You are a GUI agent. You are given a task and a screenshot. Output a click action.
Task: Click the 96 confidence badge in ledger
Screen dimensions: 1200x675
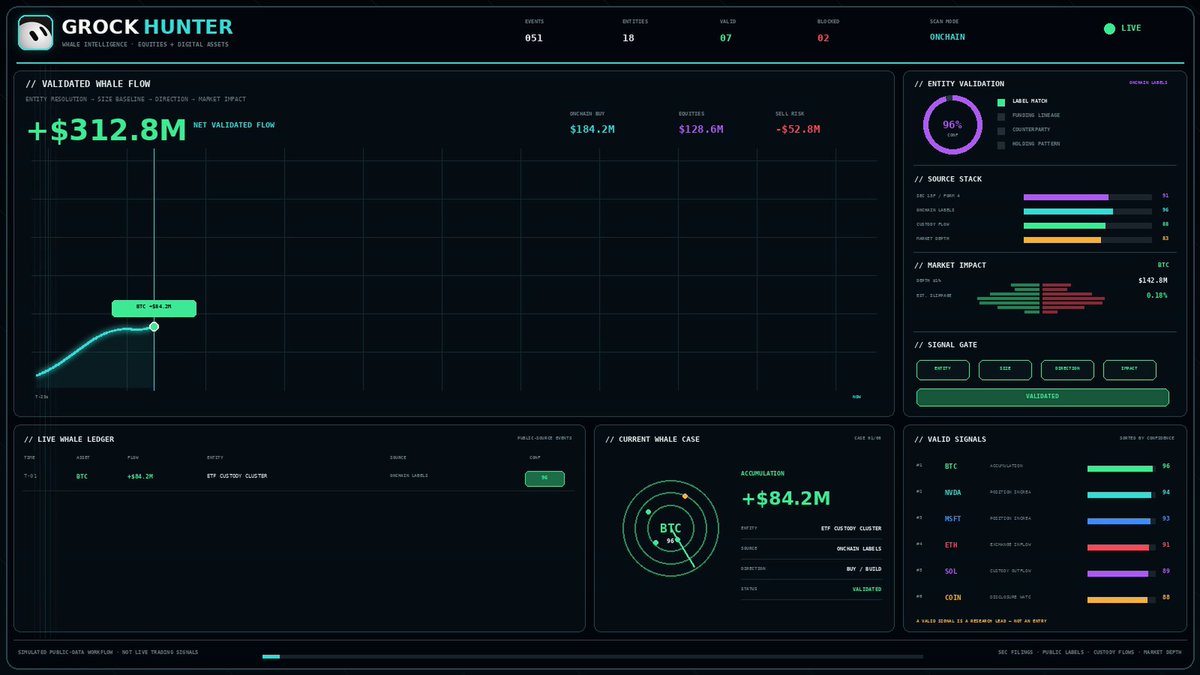coord(545,478)
